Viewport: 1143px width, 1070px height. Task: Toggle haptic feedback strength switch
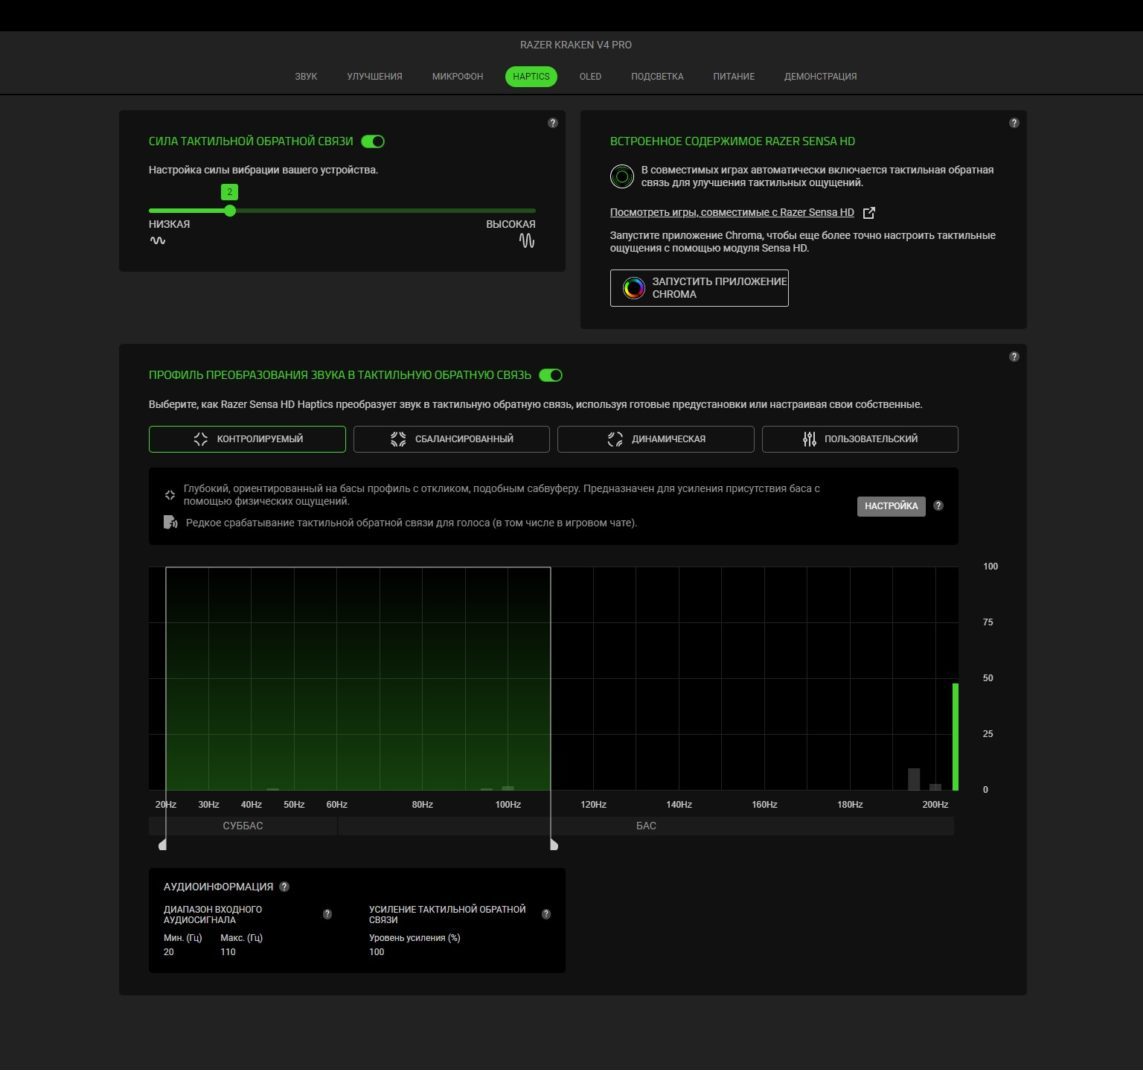373,141
